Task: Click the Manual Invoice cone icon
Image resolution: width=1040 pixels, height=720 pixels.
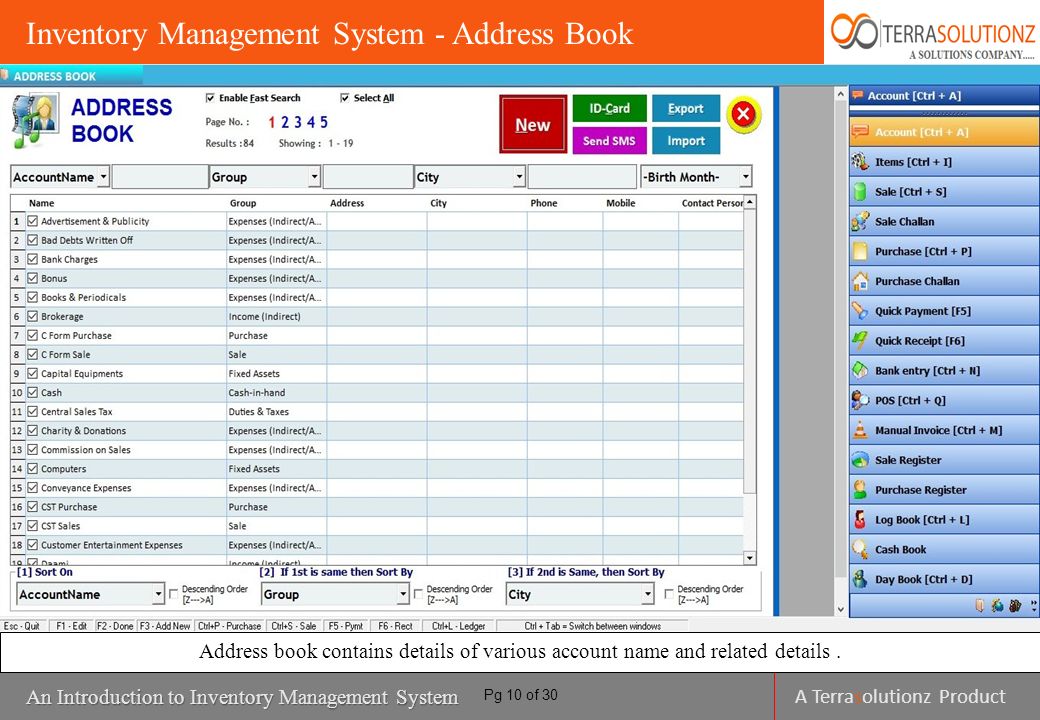Action: 860,430
